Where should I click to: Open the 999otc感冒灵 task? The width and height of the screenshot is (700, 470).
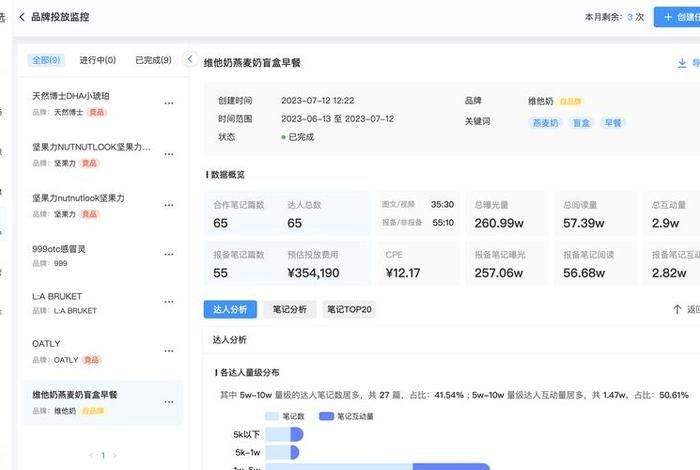[x=103, y=255]
